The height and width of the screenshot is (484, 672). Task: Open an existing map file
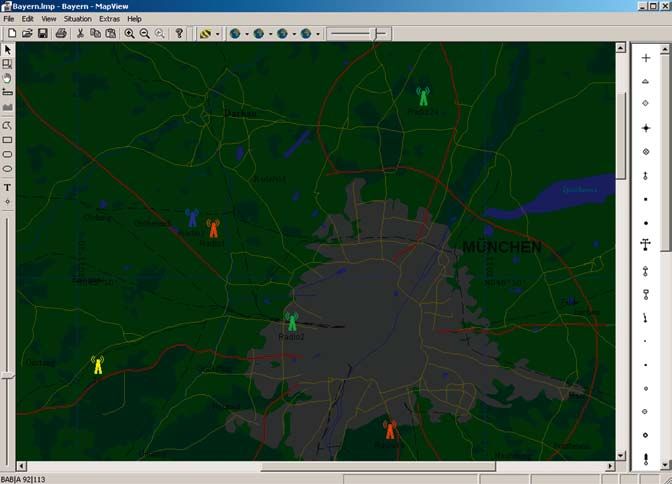(27, 33)
